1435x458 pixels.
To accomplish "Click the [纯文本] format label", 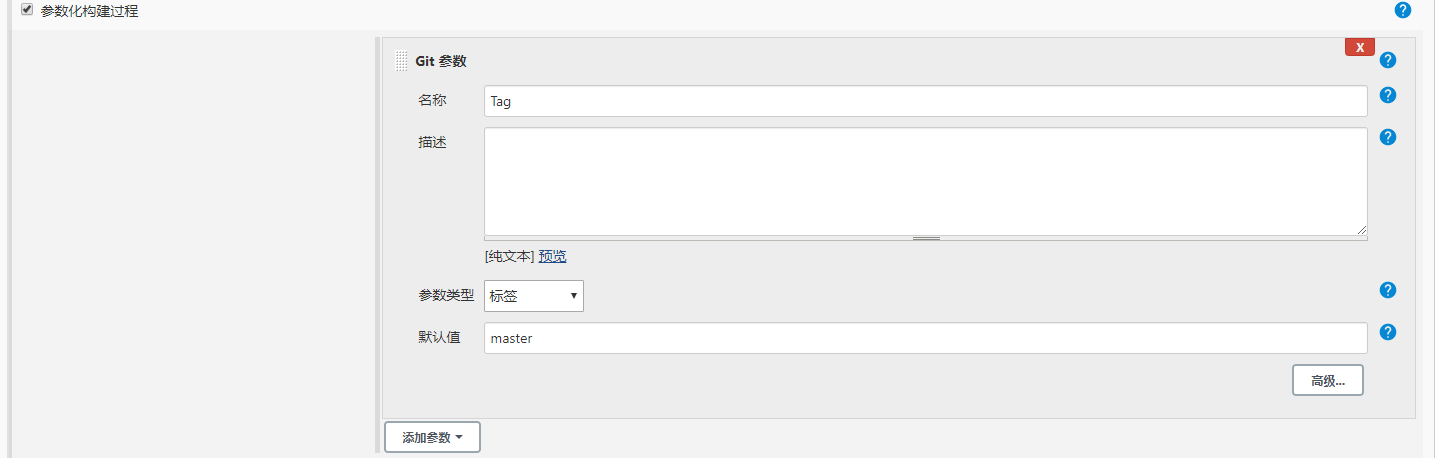I will (510, 256).
